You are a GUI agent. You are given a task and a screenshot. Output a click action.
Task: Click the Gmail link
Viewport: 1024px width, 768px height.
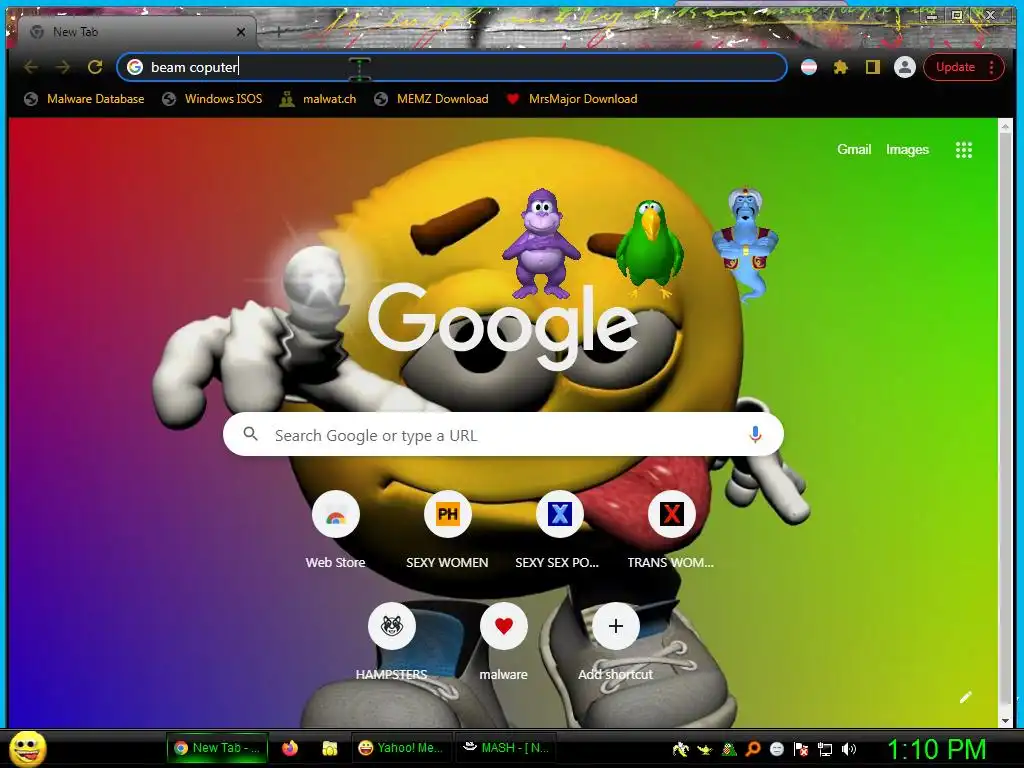coord(854,150)
